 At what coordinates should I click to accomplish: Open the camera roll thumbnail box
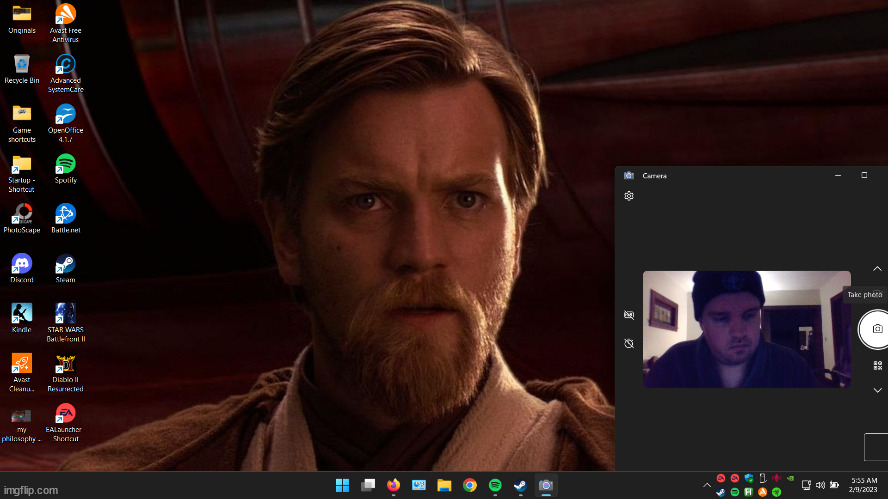click(x=876, y=447)
